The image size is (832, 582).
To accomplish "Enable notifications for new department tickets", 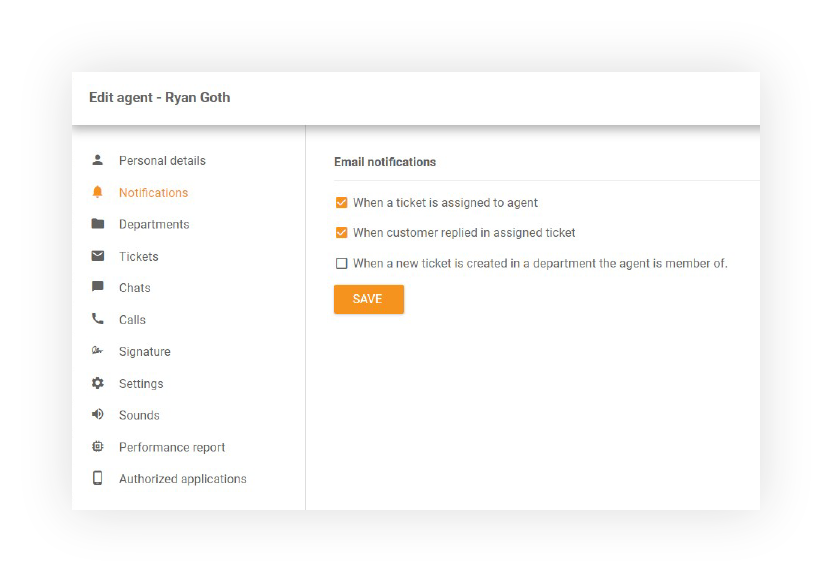I will pyautogui.click(x=340, y=263).
